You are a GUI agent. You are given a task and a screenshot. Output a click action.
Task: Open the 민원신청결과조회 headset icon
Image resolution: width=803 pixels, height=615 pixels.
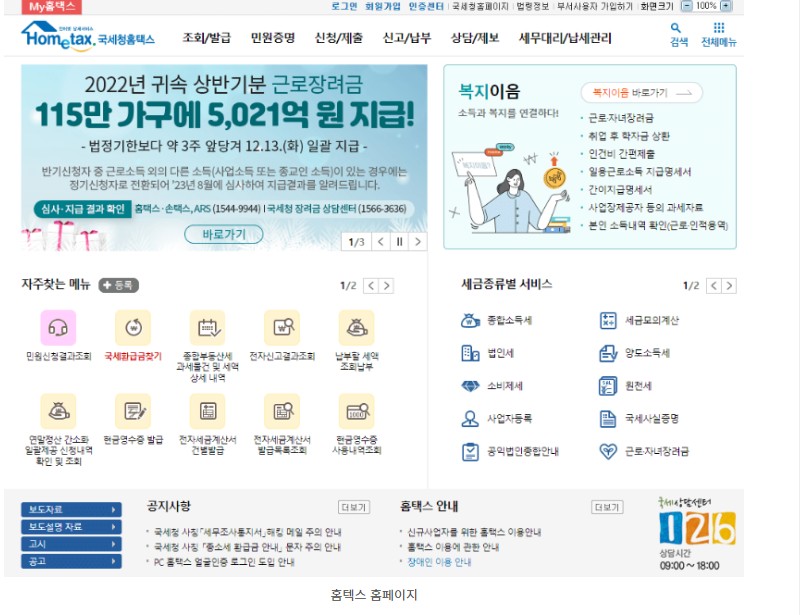(x=58, y=328)
